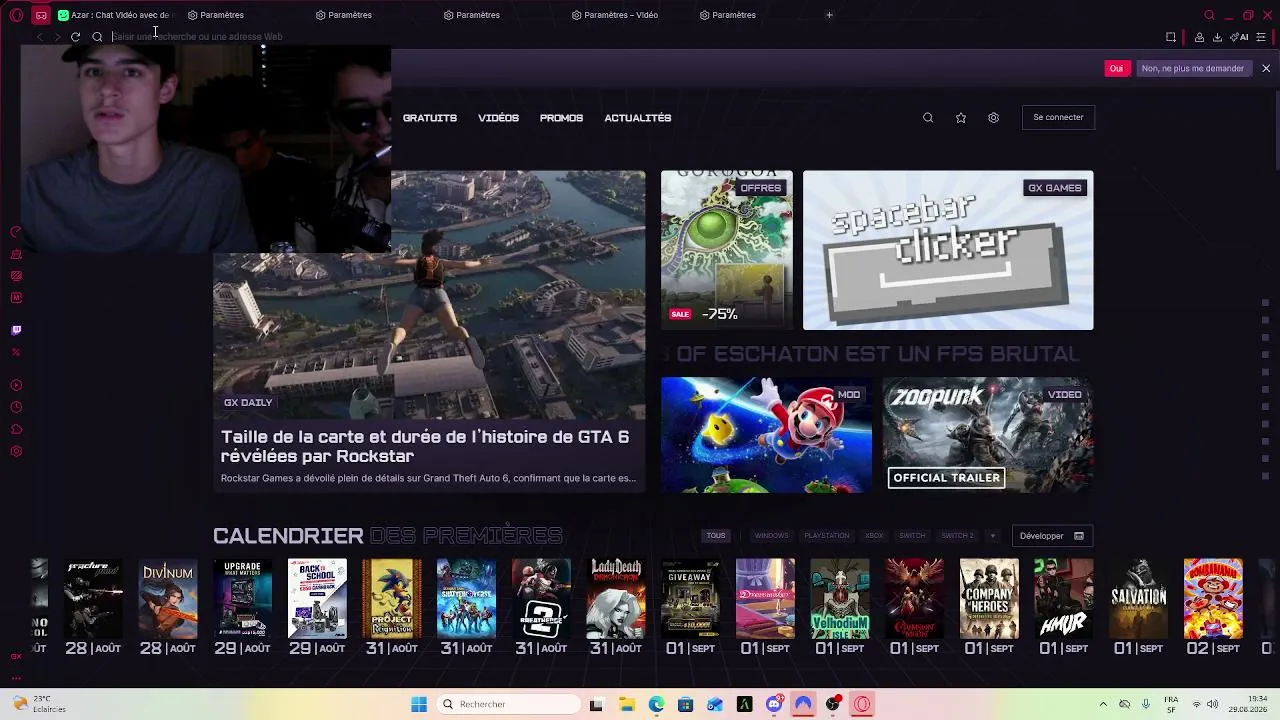The width and height of the screenshot is (1280, 720).
Task: Open the sidebar three-dots menu
Action: click(16, 680)
